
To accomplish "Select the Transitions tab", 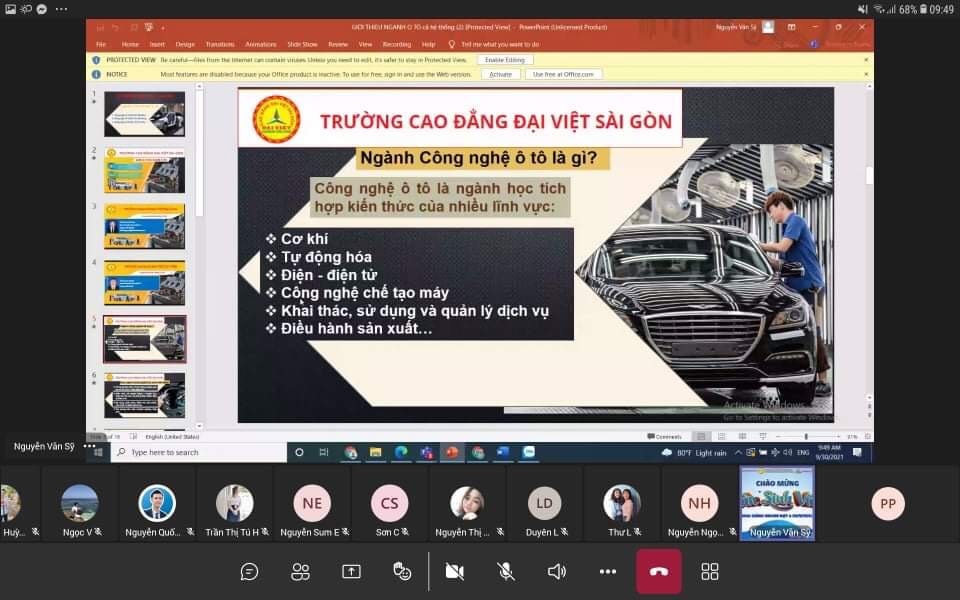I will pyautogui.click(x=220, y=44).
